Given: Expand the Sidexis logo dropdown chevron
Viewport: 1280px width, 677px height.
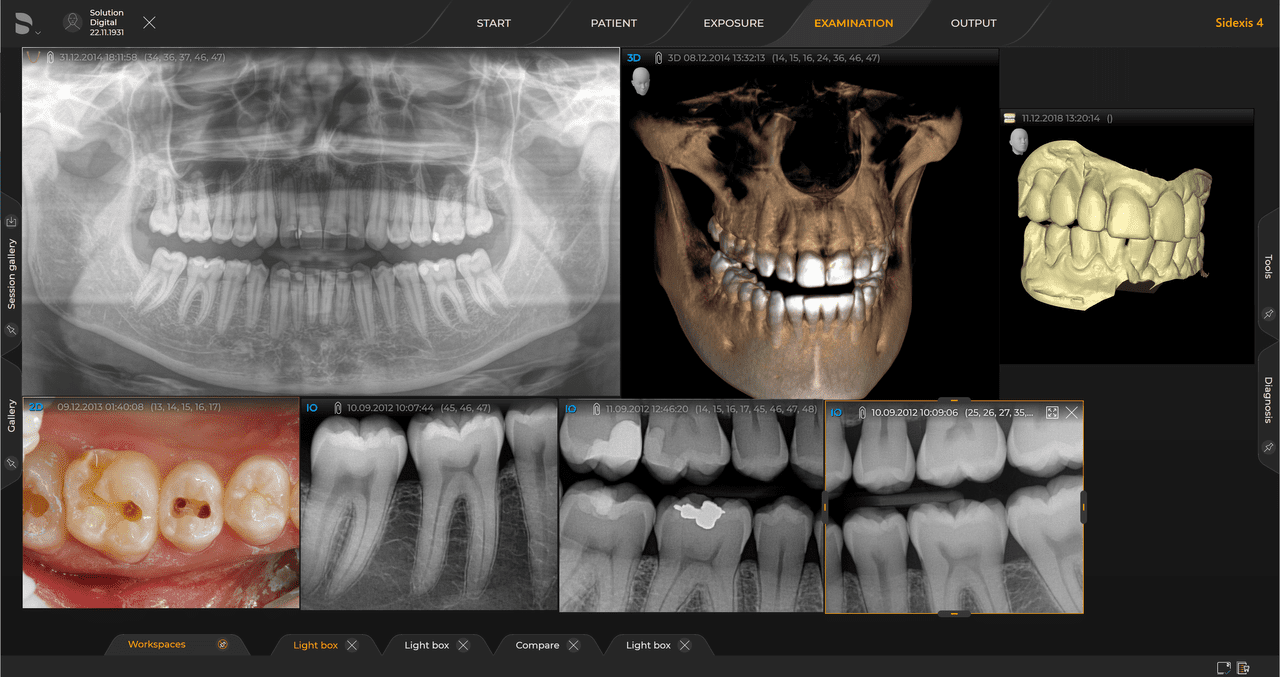Looking at the screenshot, I should click(38, 30).
